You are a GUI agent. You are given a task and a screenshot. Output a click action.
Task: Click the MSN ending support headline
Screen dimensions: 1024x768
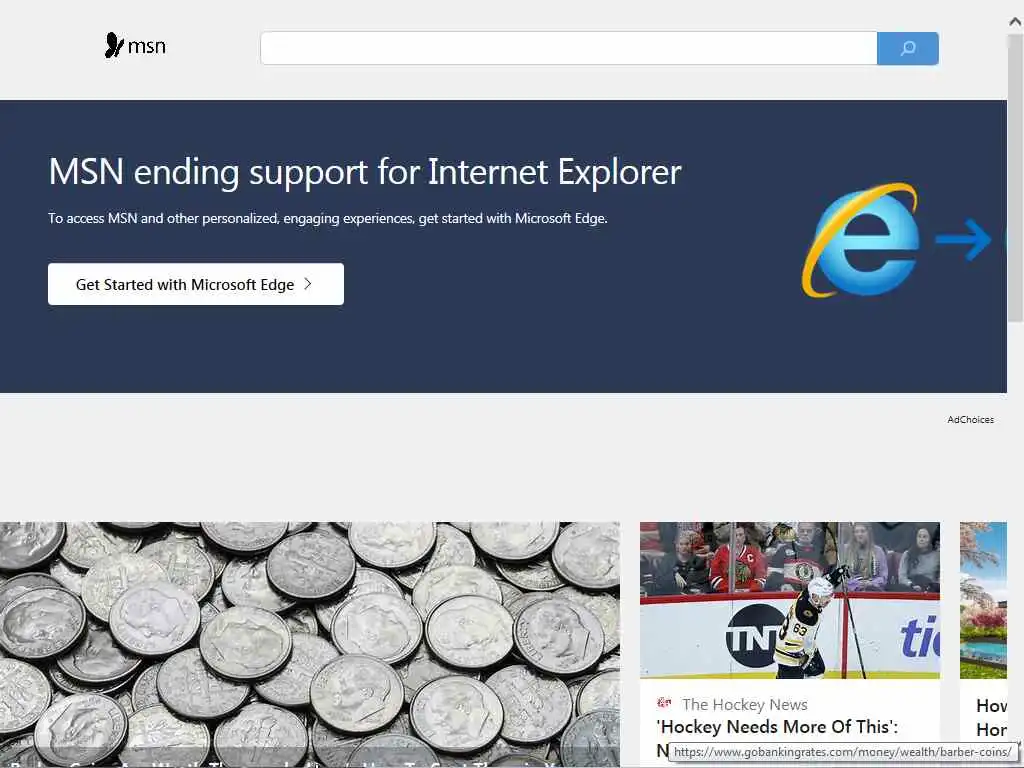click(364, 172)
